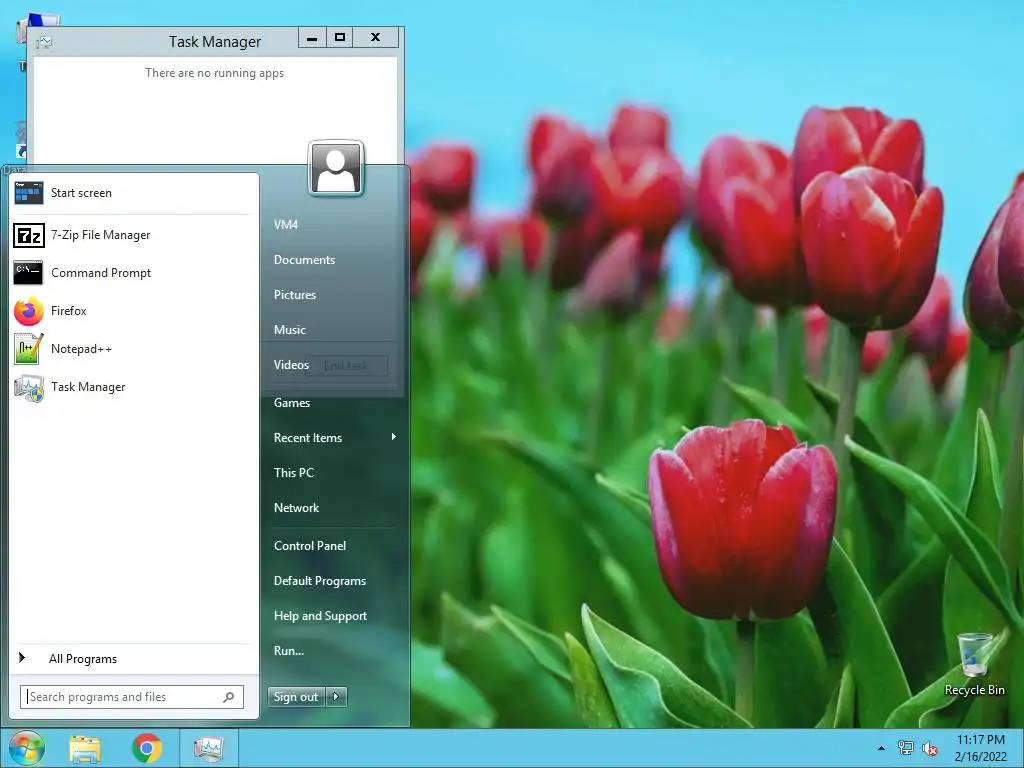Open the VM4 user folder
Image resolution: width=1024 pixels, height=768 pixels.
[x=286, y=225]
